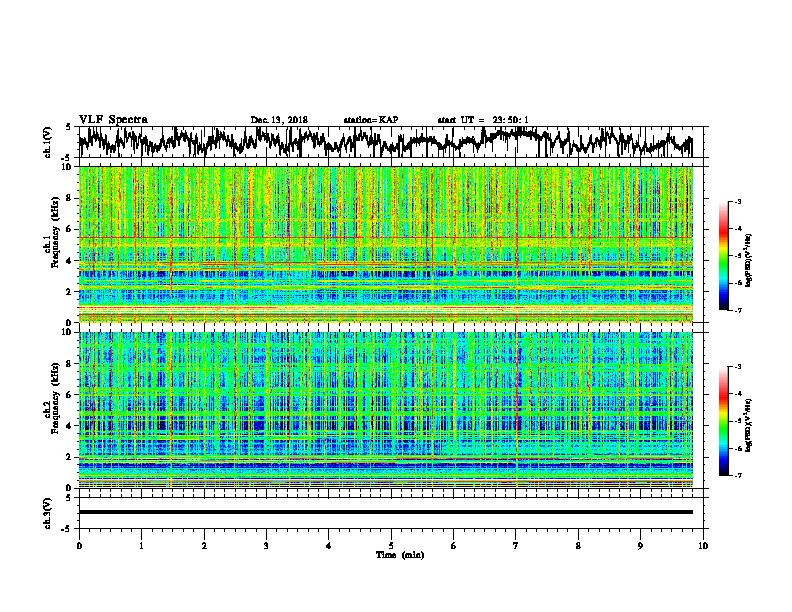Click the "VLF Spectra" title text
The width and height of the screenshot is (792, 612).
click(x=113, y=119)
